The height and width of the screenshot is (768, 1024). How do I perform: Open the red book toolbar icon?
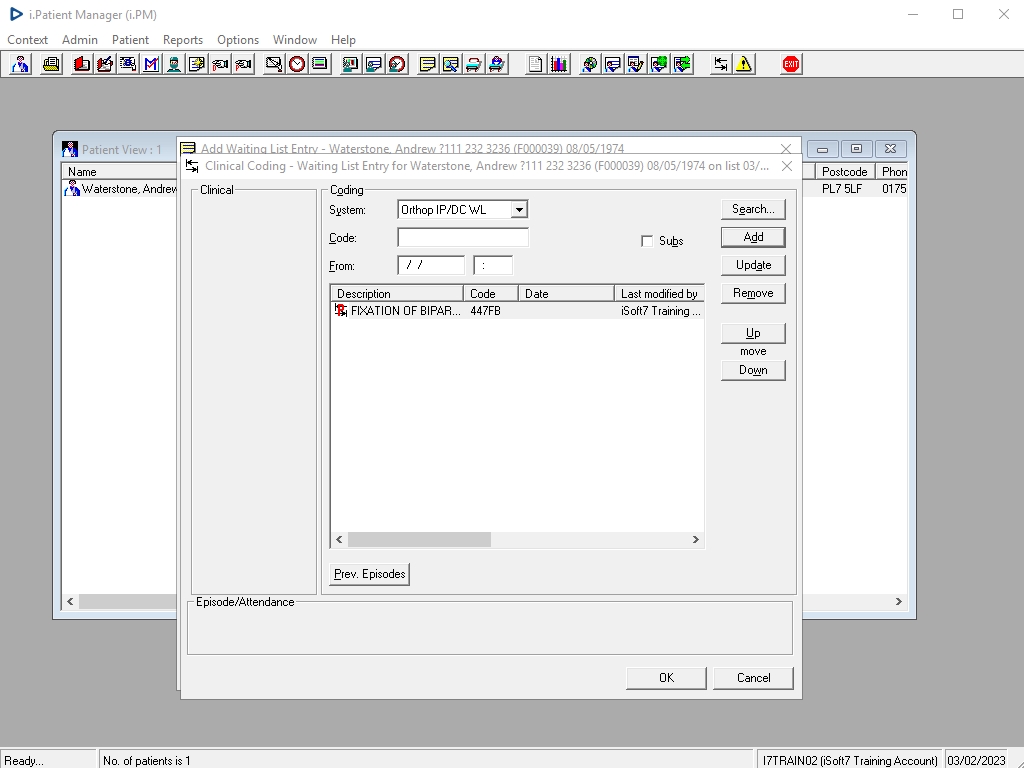click(x=82, y=64)
